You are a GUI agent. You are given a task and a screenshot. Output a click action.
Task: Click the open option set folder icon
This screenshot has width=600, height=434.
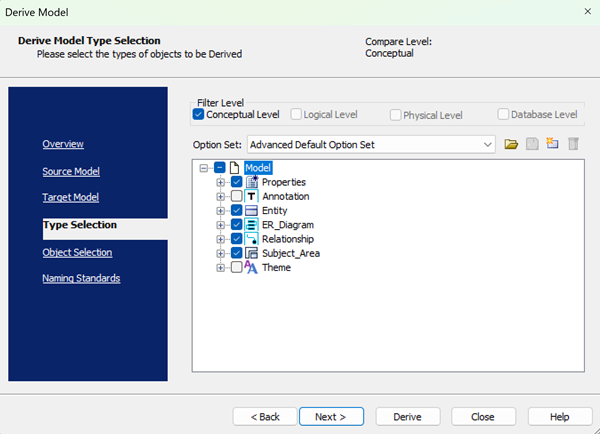pos(511,145)
